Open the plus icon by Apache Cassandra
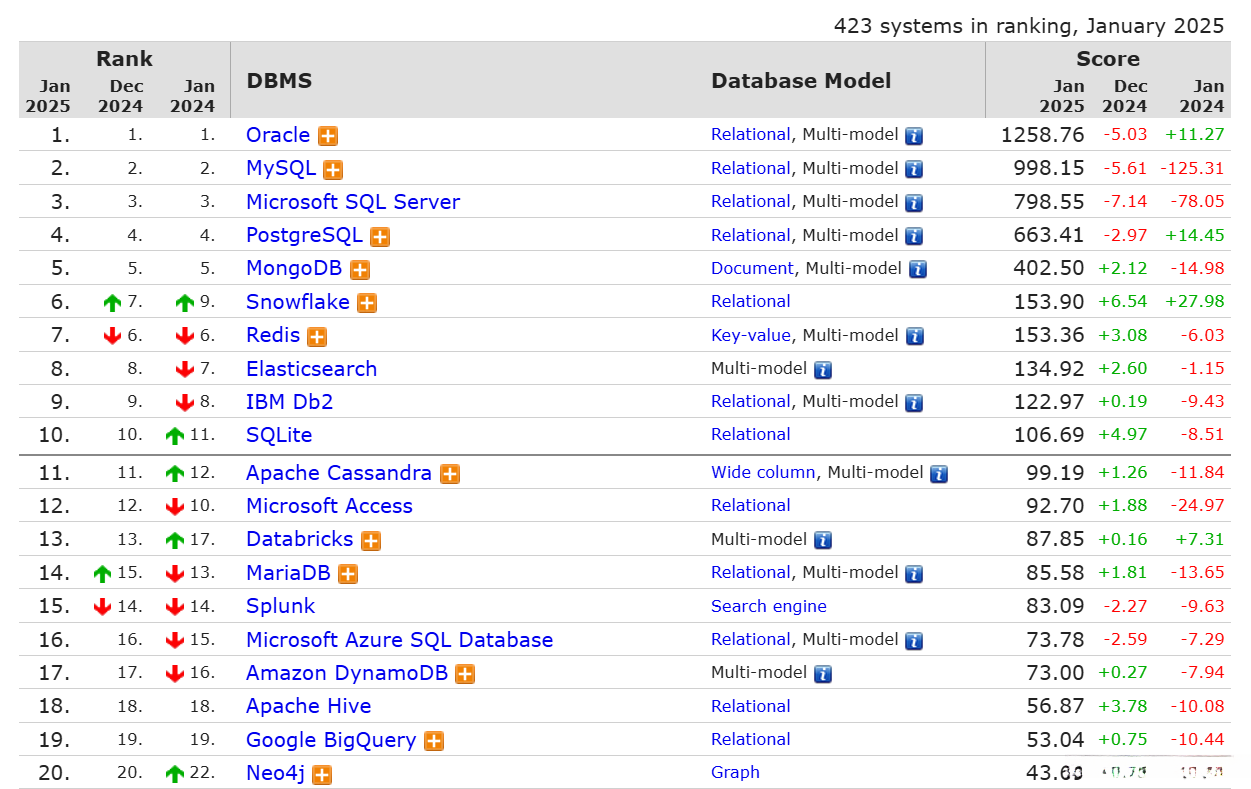 click(450, 474)
